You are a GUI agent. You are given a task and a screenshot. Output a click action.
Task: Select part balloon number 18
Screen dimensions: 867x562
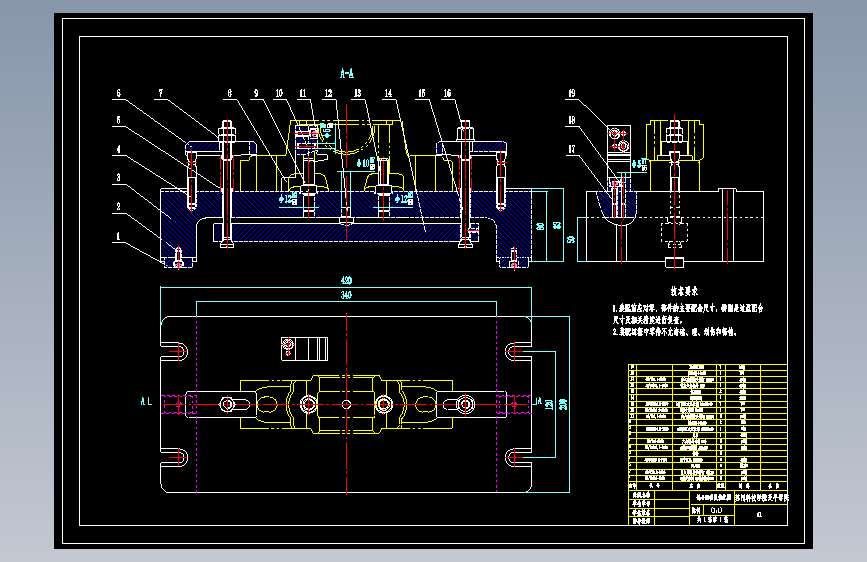tap(572, 120)
